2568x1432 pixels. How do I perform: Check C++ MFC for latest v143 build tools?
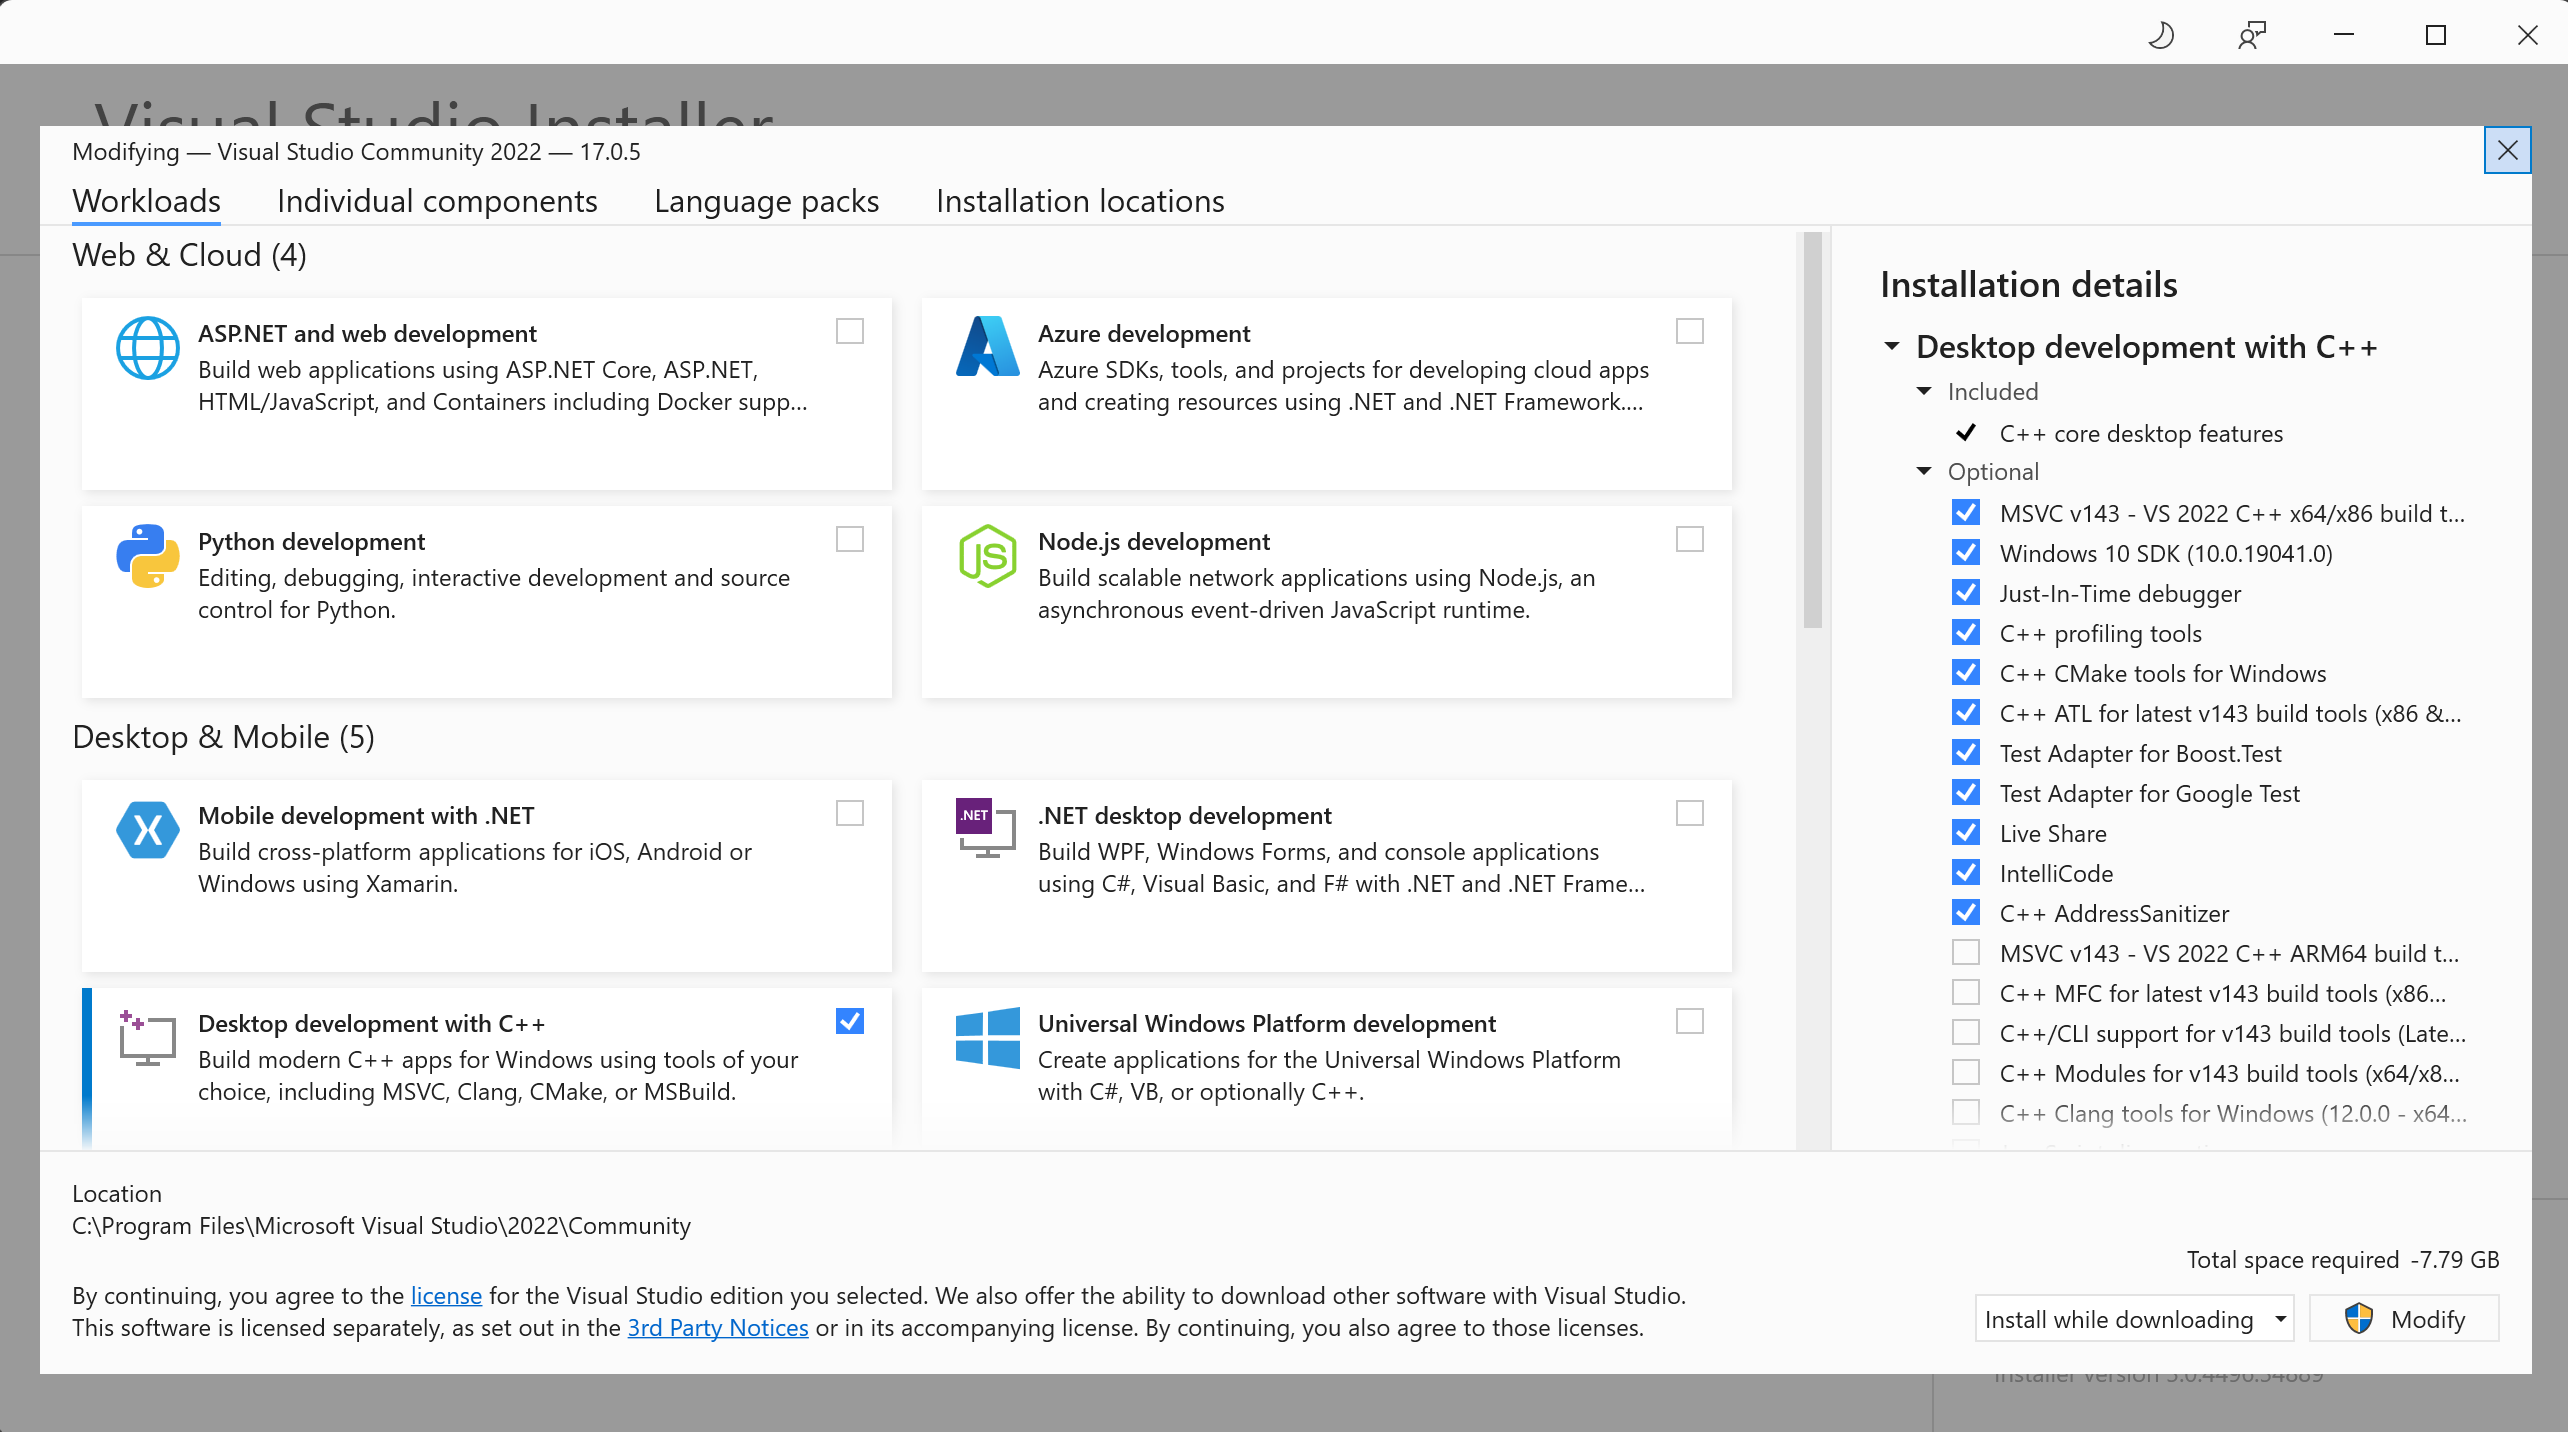(1965, 993)
